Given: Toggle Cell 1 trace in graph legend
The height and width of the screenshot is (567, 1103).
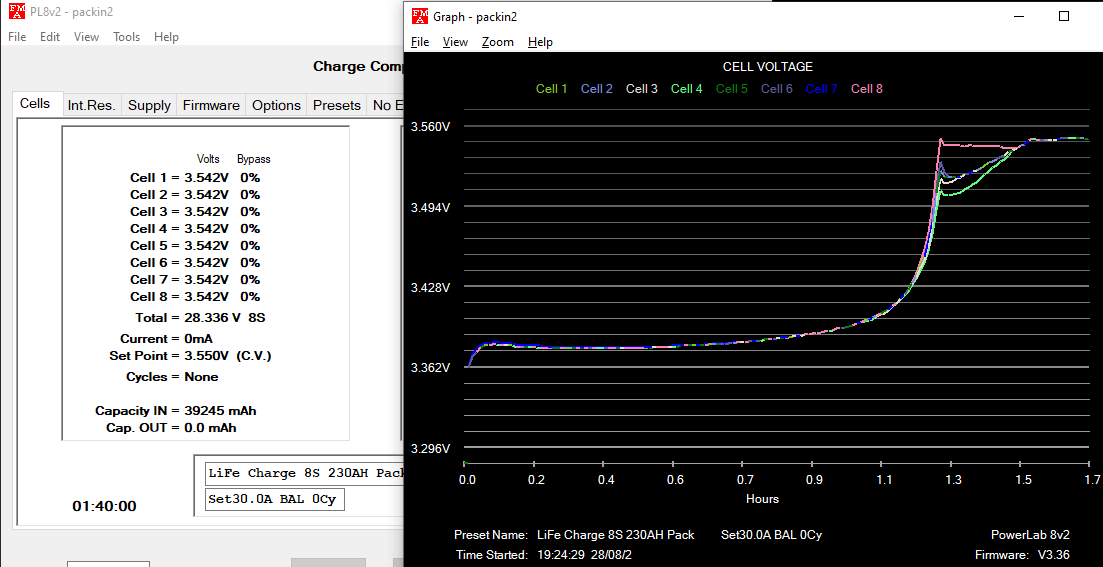Looking at the screenshot, I should pyautogui.click(x=551, y=89).
